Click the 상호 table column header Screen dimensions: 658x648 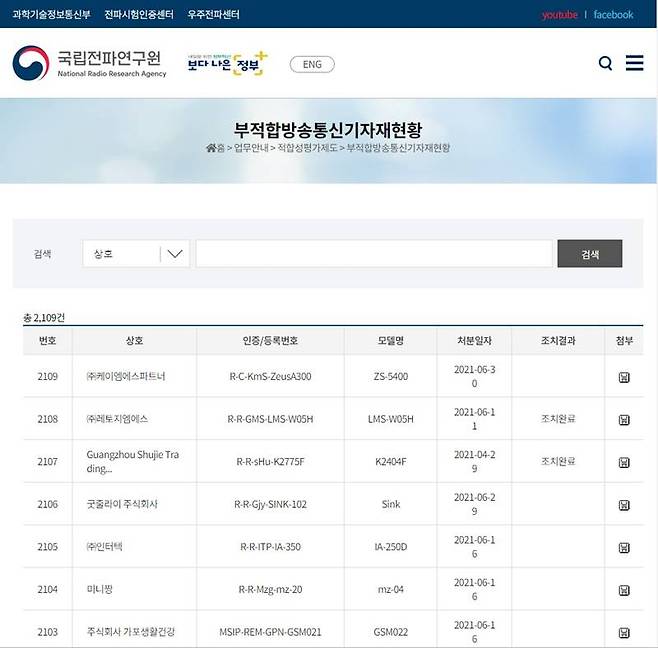[x=134, y=340]
